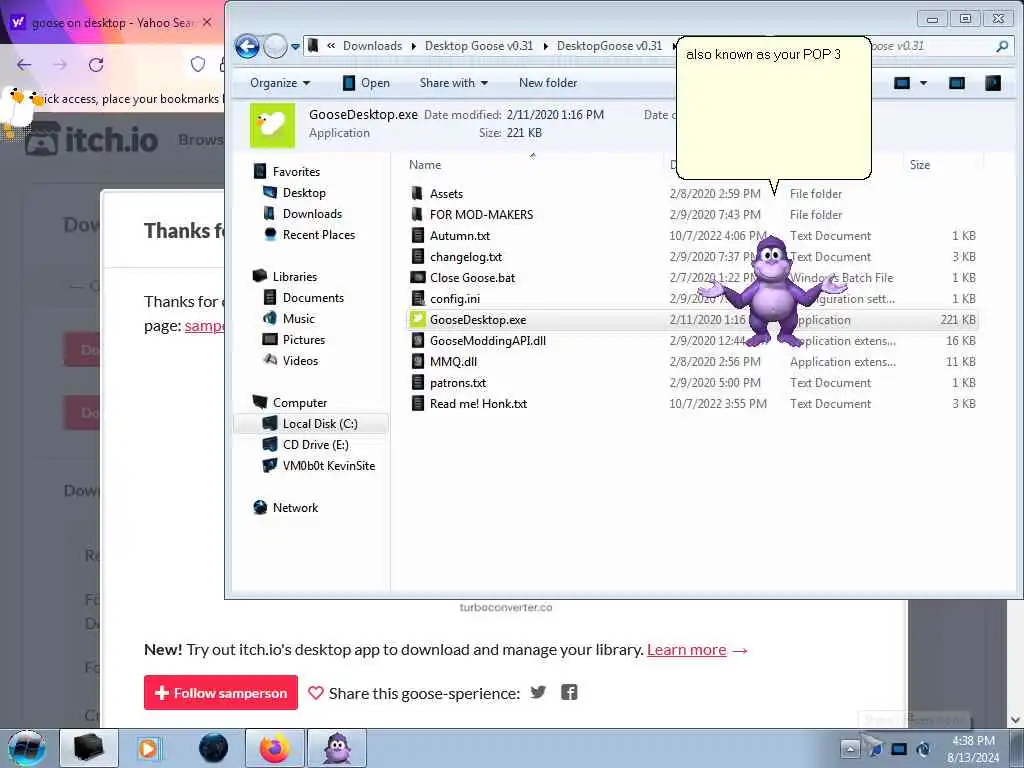This screenshot has height=768, width=1024.
Task: Click Firefox browser back arrow
Action: click(x=24, y=65)
